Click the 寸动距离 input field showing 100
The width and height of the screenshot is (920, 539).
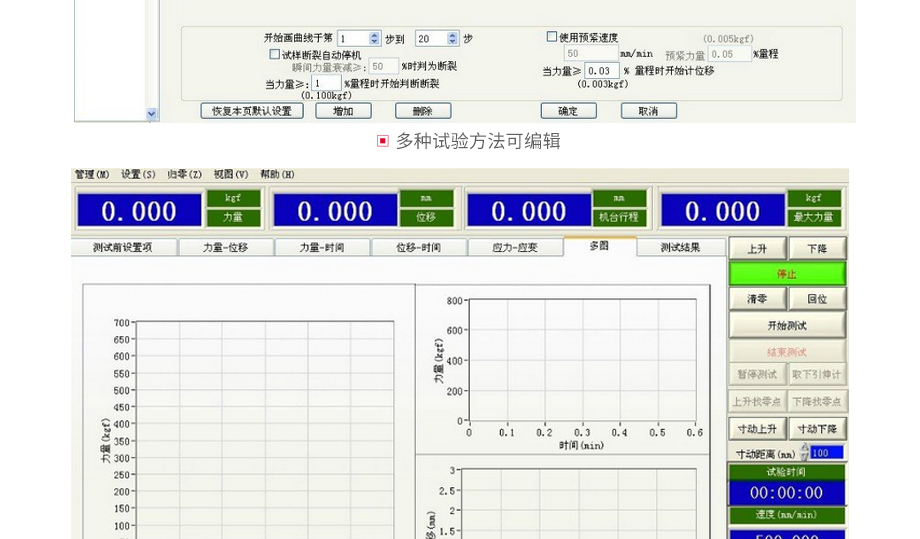pos(826,453)
